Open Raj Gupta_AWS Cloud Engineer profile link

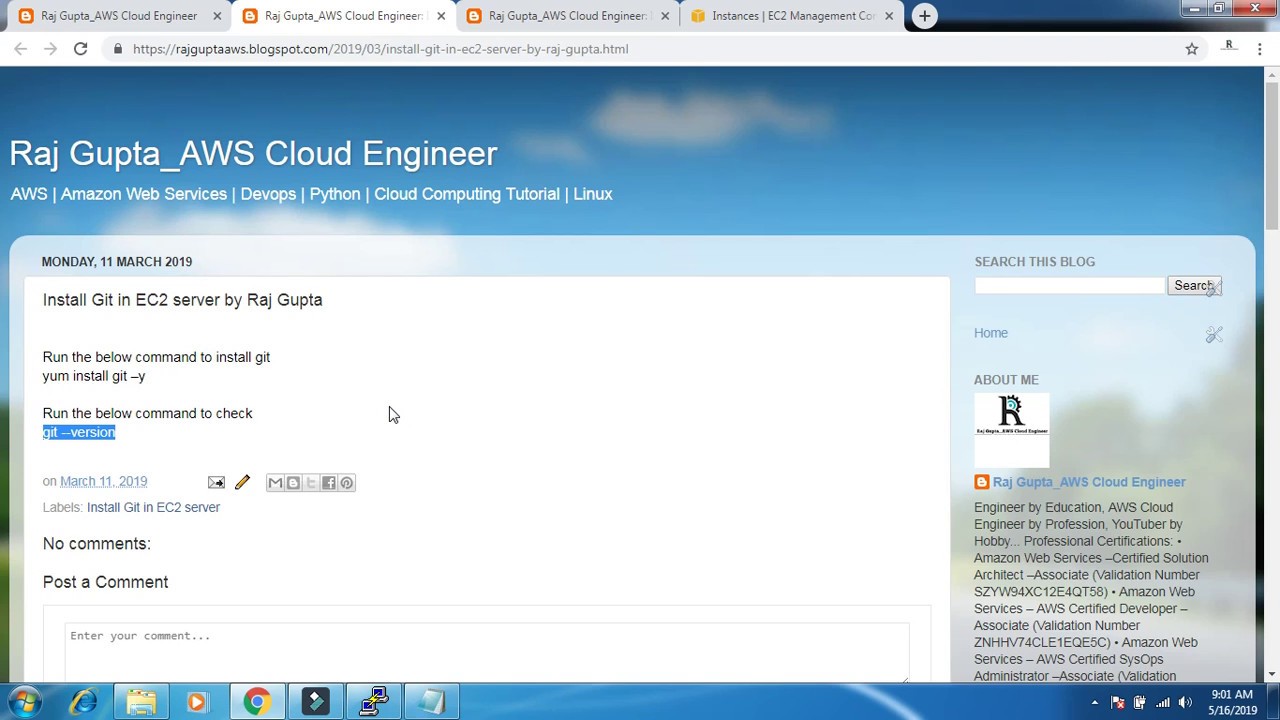pos(1089,482)
